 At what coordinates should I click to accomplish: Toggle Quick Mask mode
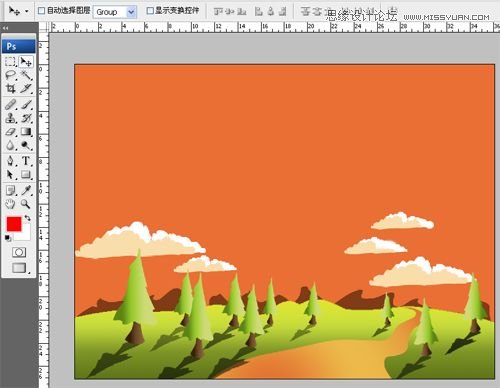tap(19, 252)
